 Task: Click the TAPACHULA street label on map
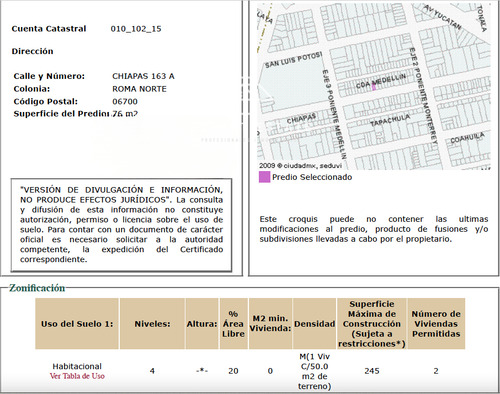[390, 120]
